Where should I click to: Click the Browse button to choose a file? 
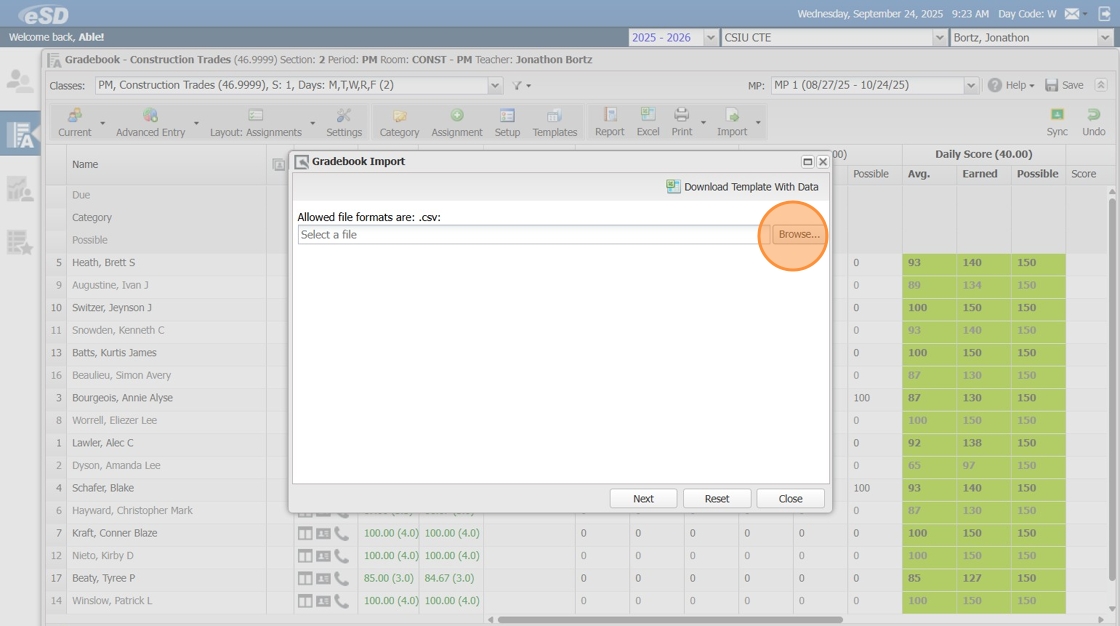click(798, 234)
